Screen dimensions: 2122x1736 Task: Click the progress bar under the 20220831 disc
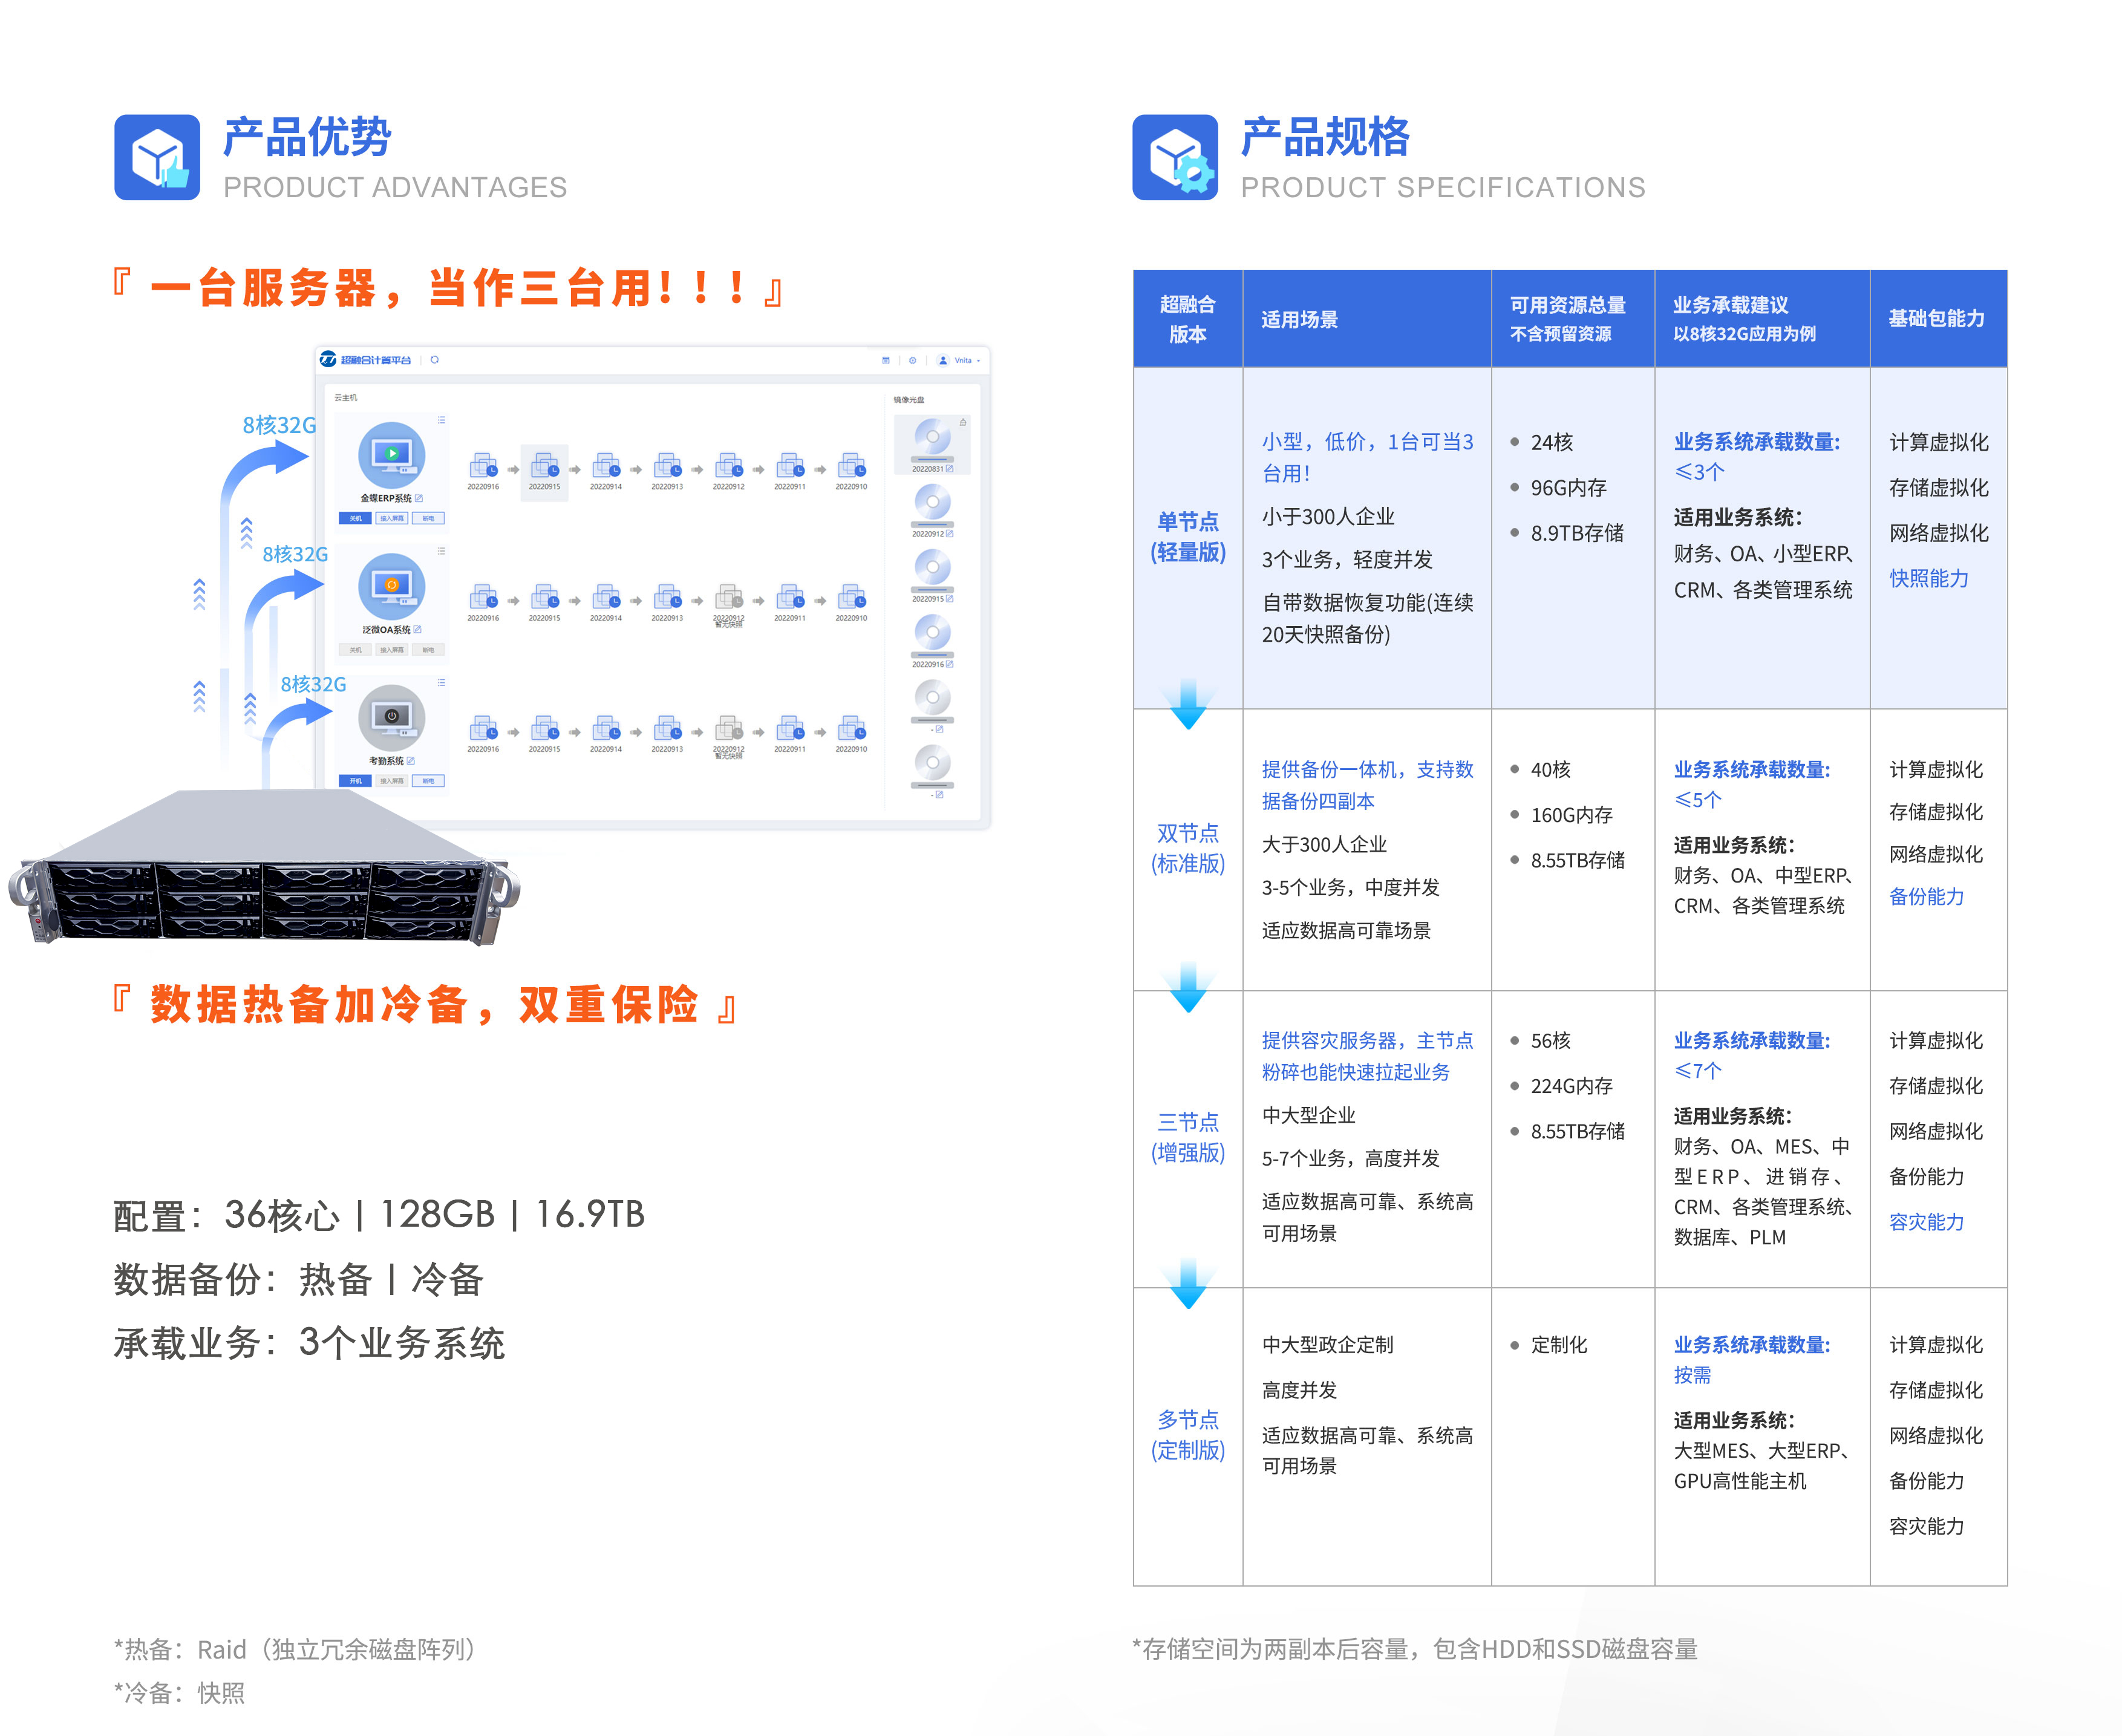coord(932,460)
